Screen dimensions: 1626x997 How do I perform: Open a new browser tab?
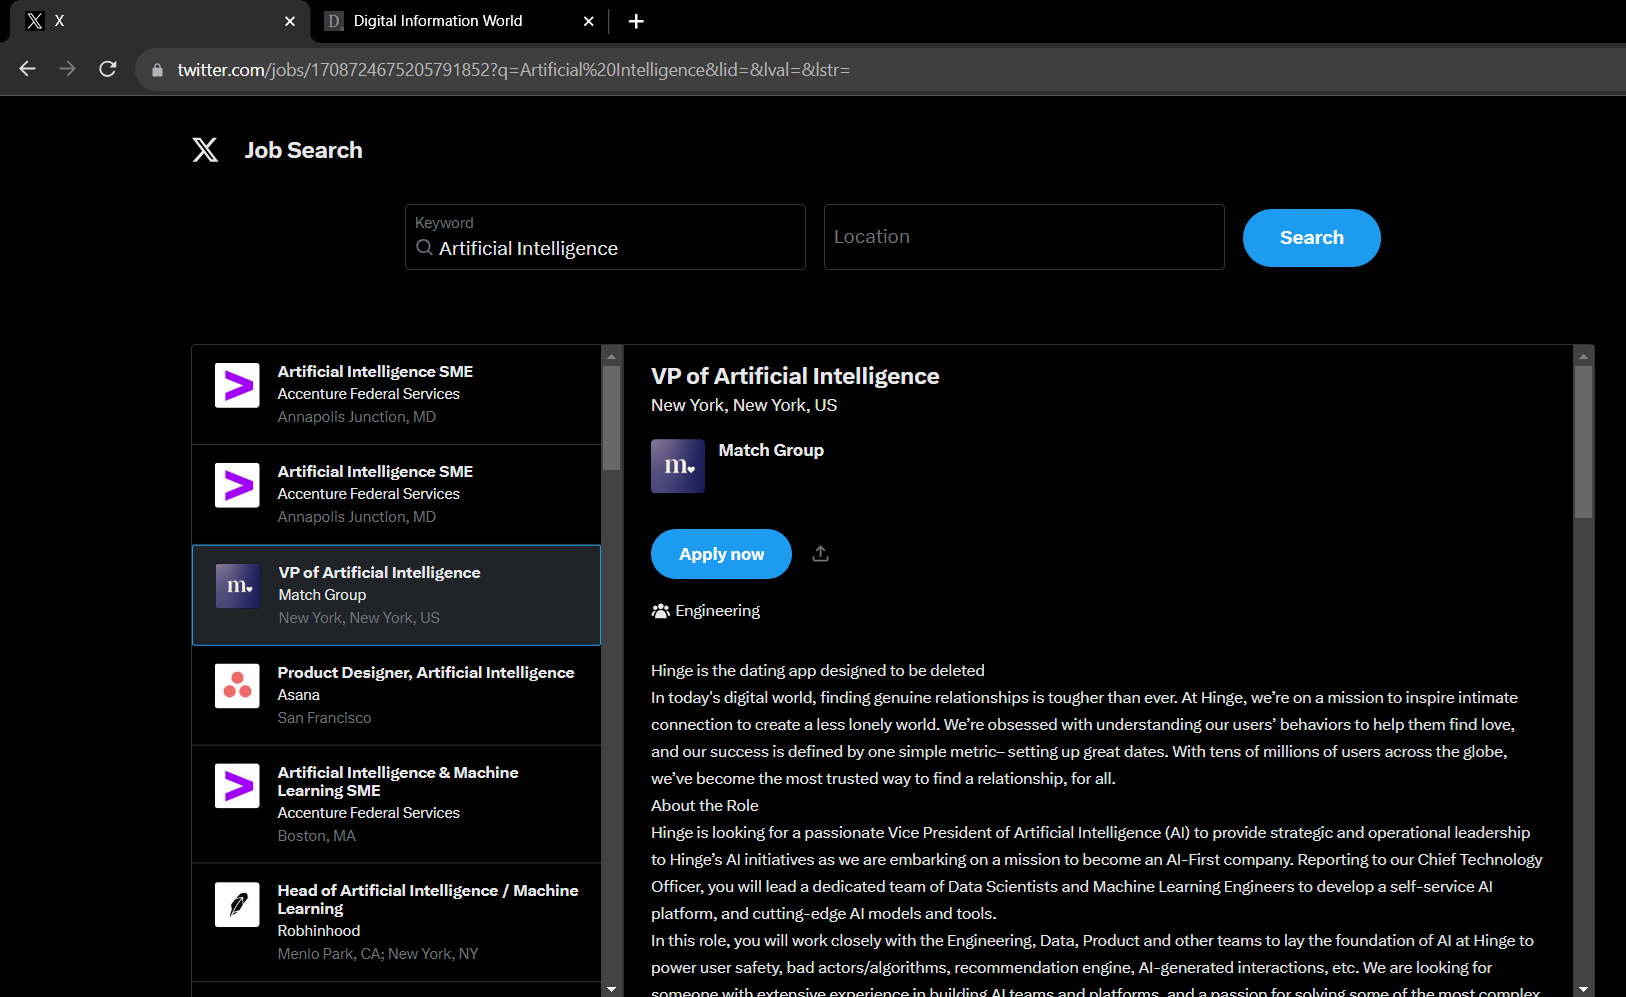tap(636, 21)
